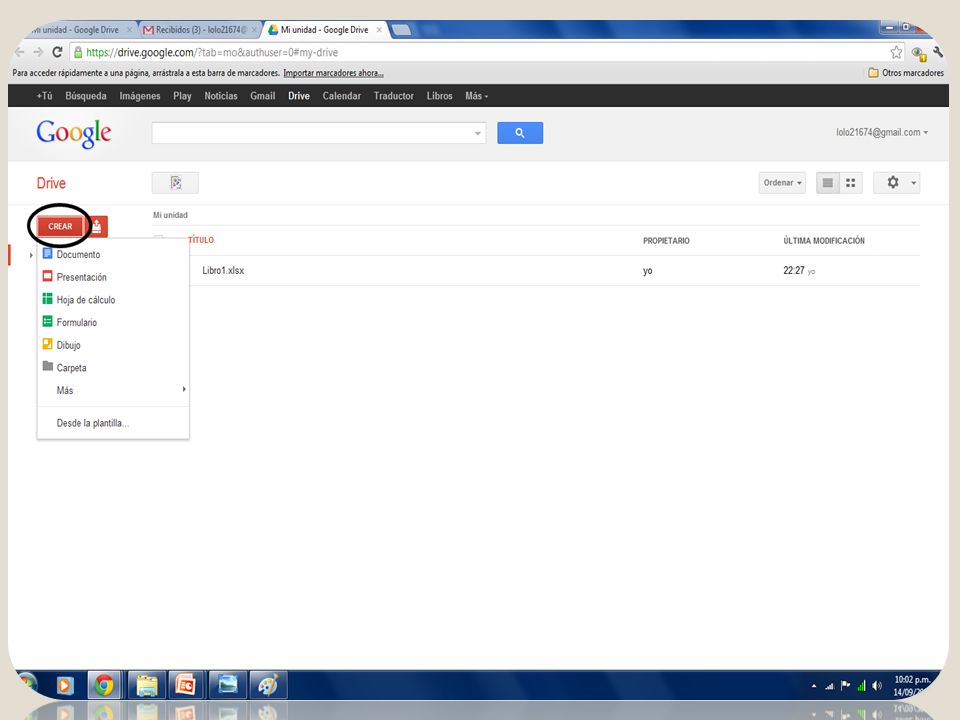
Task: Open the search options dropdown arrow
Action: 478,133
